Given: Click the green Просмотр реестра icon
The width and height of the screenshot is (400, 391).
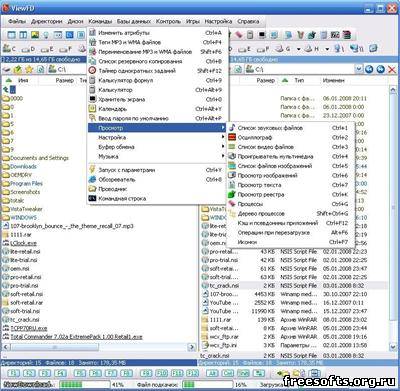Looking at the screenshot, I should coord(232,194).
